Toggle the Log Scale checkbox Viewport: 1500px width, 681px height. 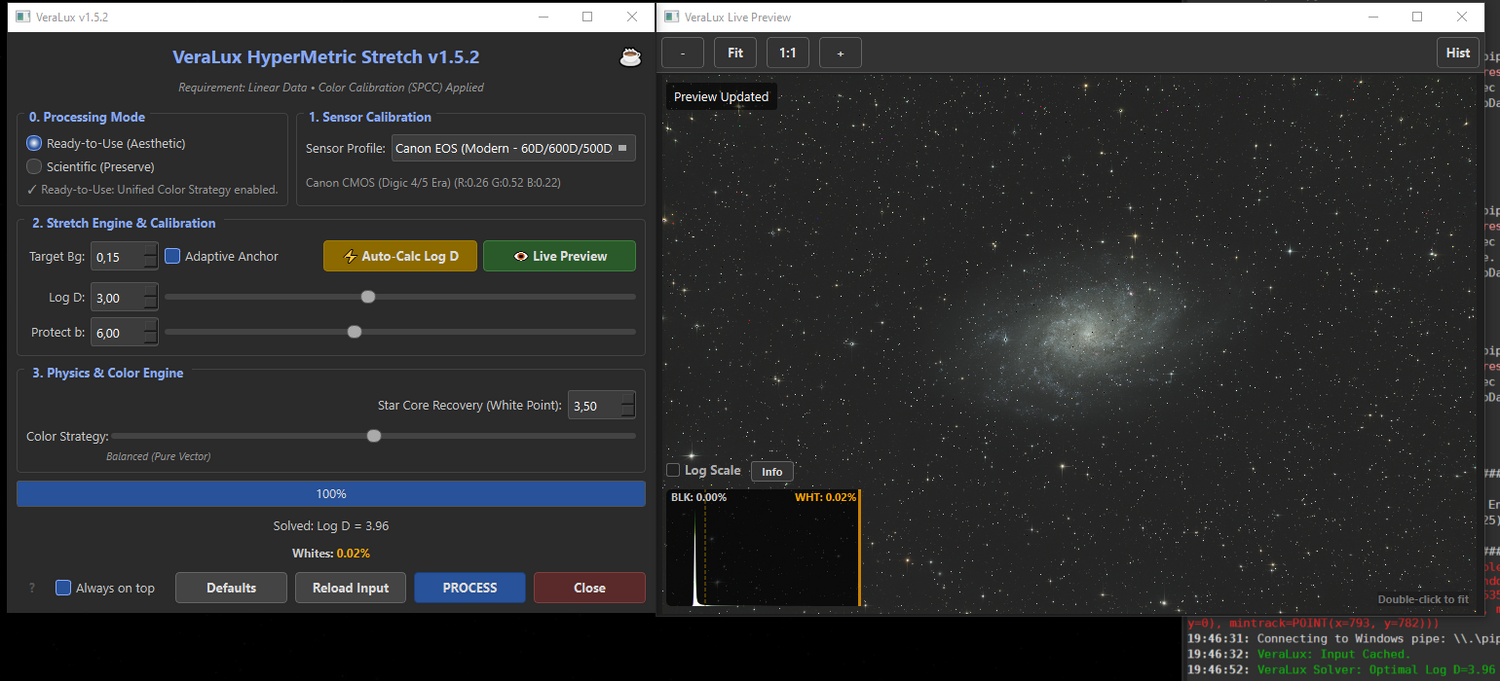click(x=673, y=470)
